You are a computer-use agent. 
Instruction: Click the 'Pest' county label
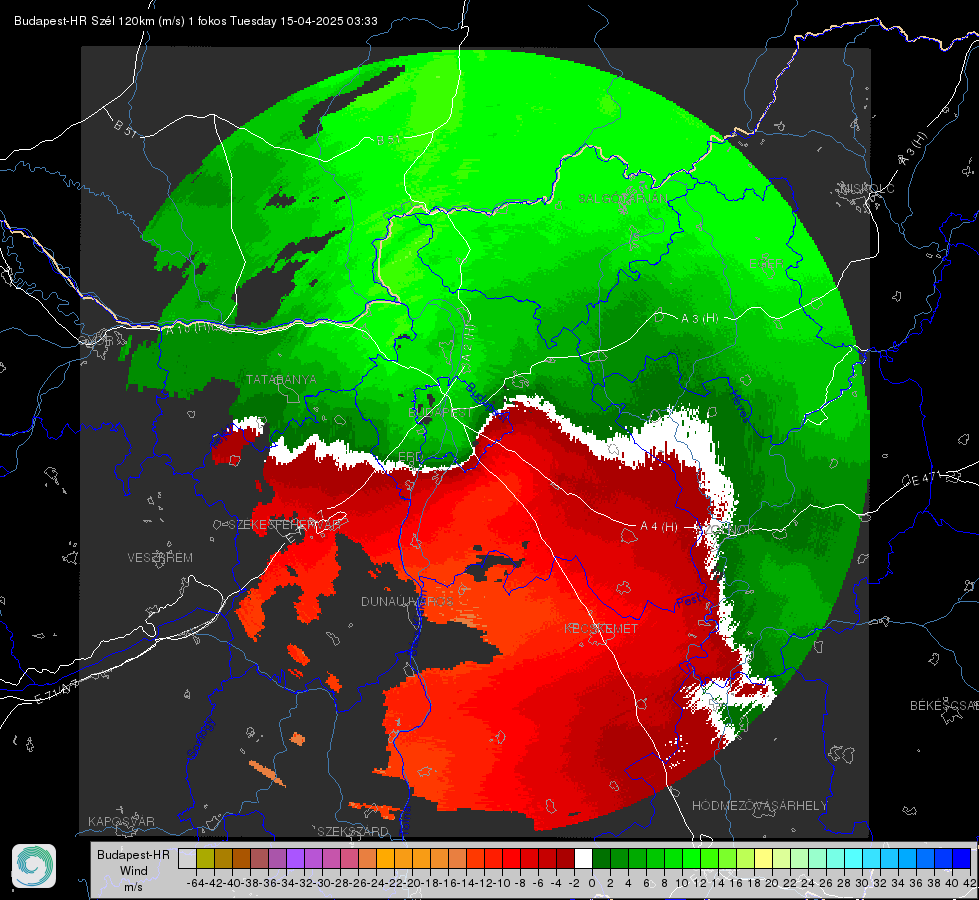(687, 601)
